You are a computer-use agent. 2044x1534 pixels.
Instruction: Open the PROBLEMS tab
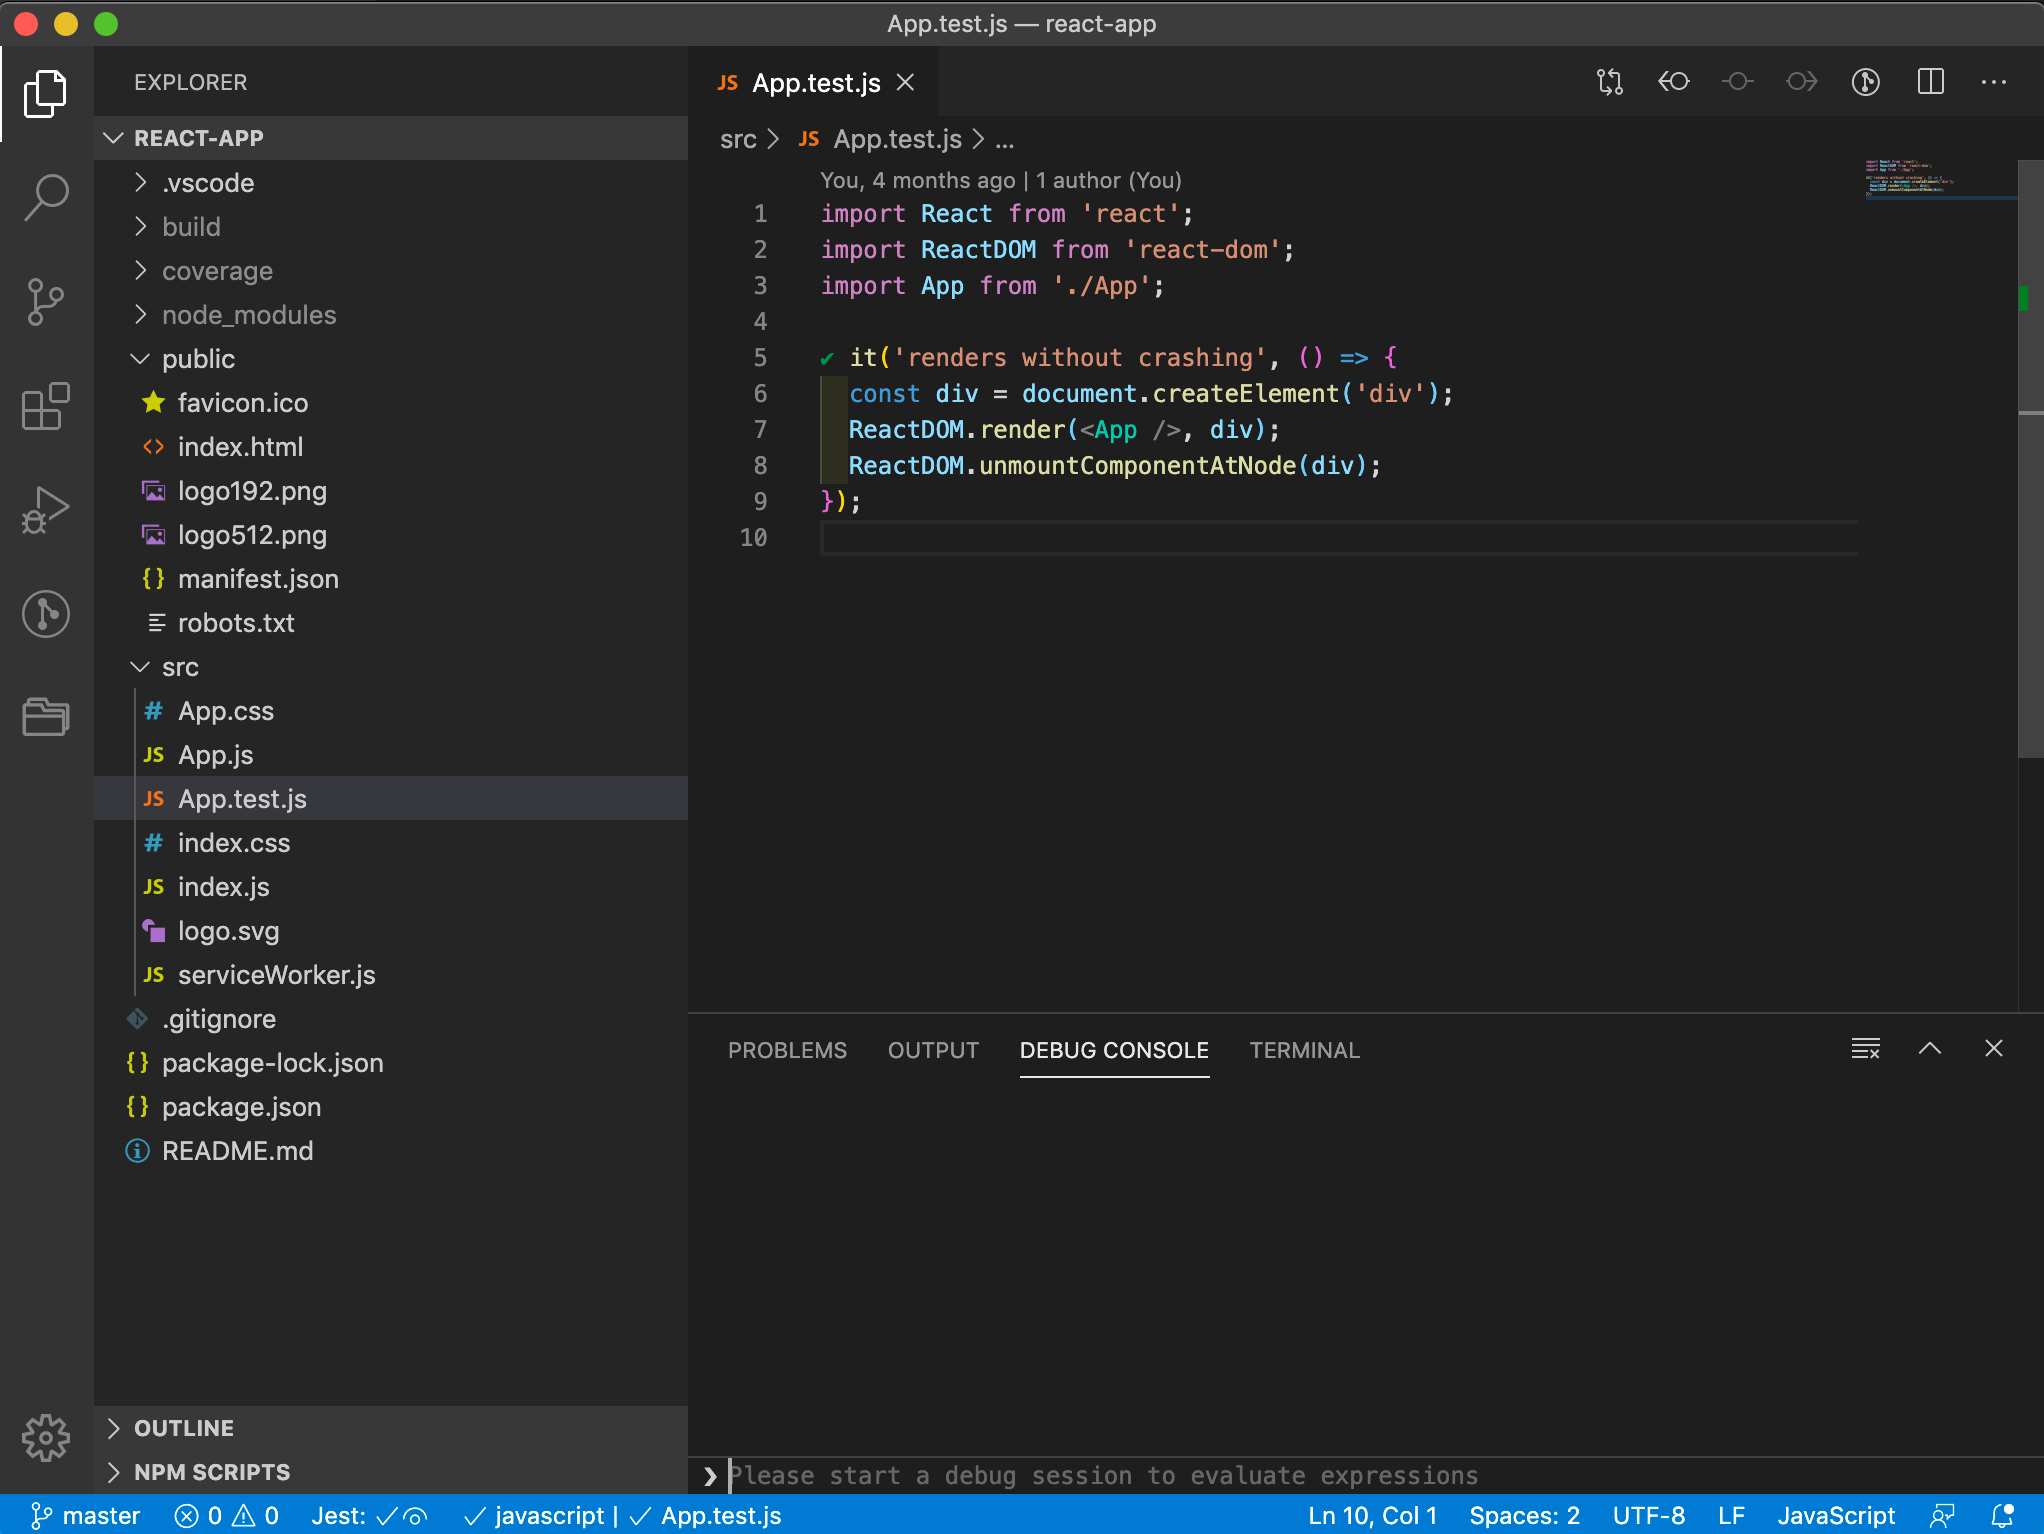pyautogui.click(x=786, y=1050)
